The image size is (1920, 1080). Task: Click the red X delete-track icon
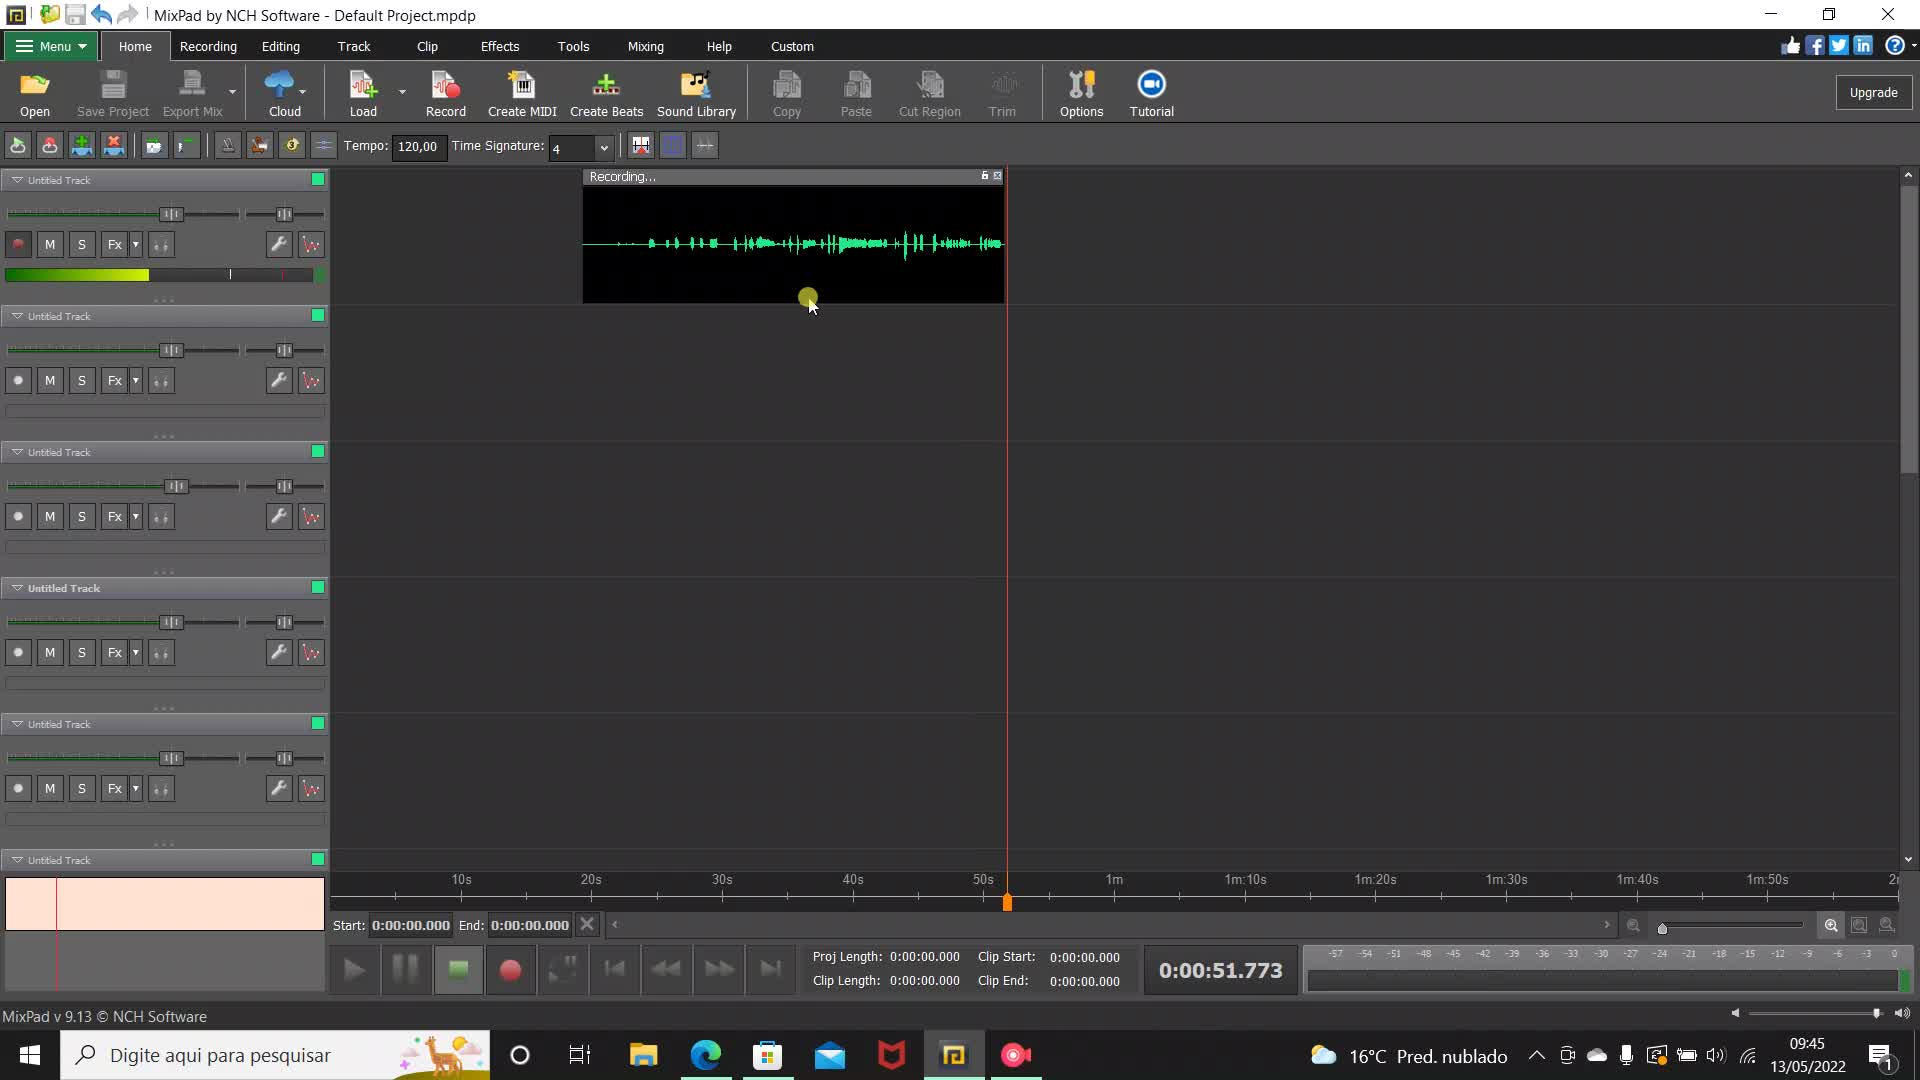point(114,146)
